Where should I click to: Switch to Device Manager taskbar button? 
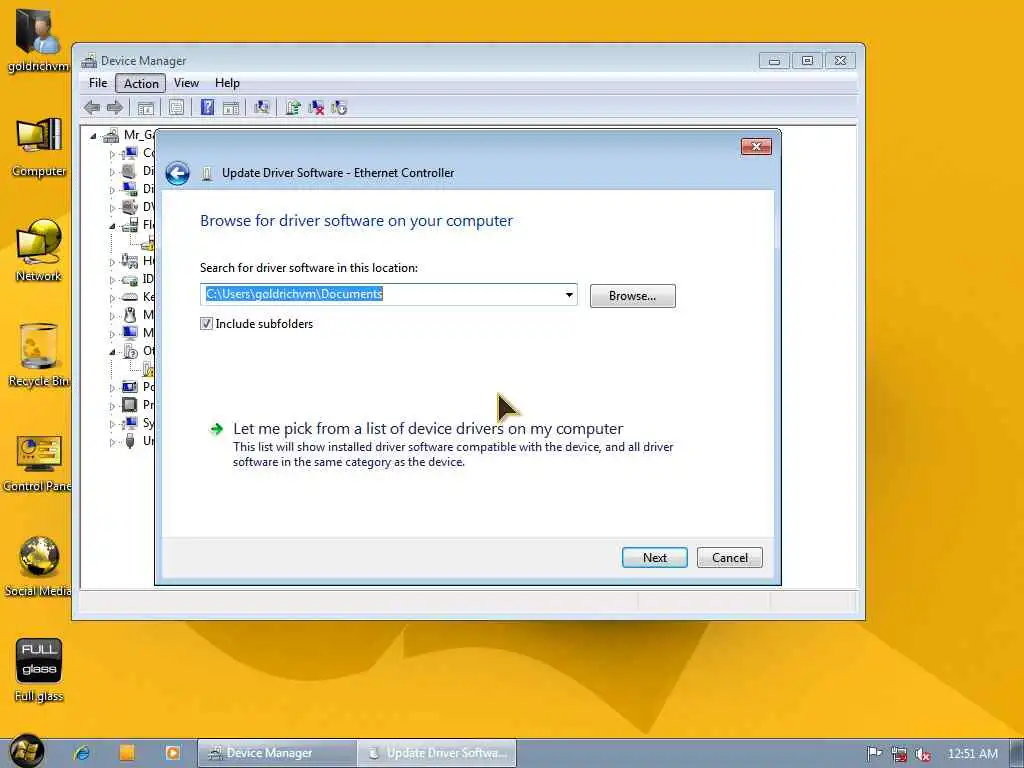coord(277,753)
